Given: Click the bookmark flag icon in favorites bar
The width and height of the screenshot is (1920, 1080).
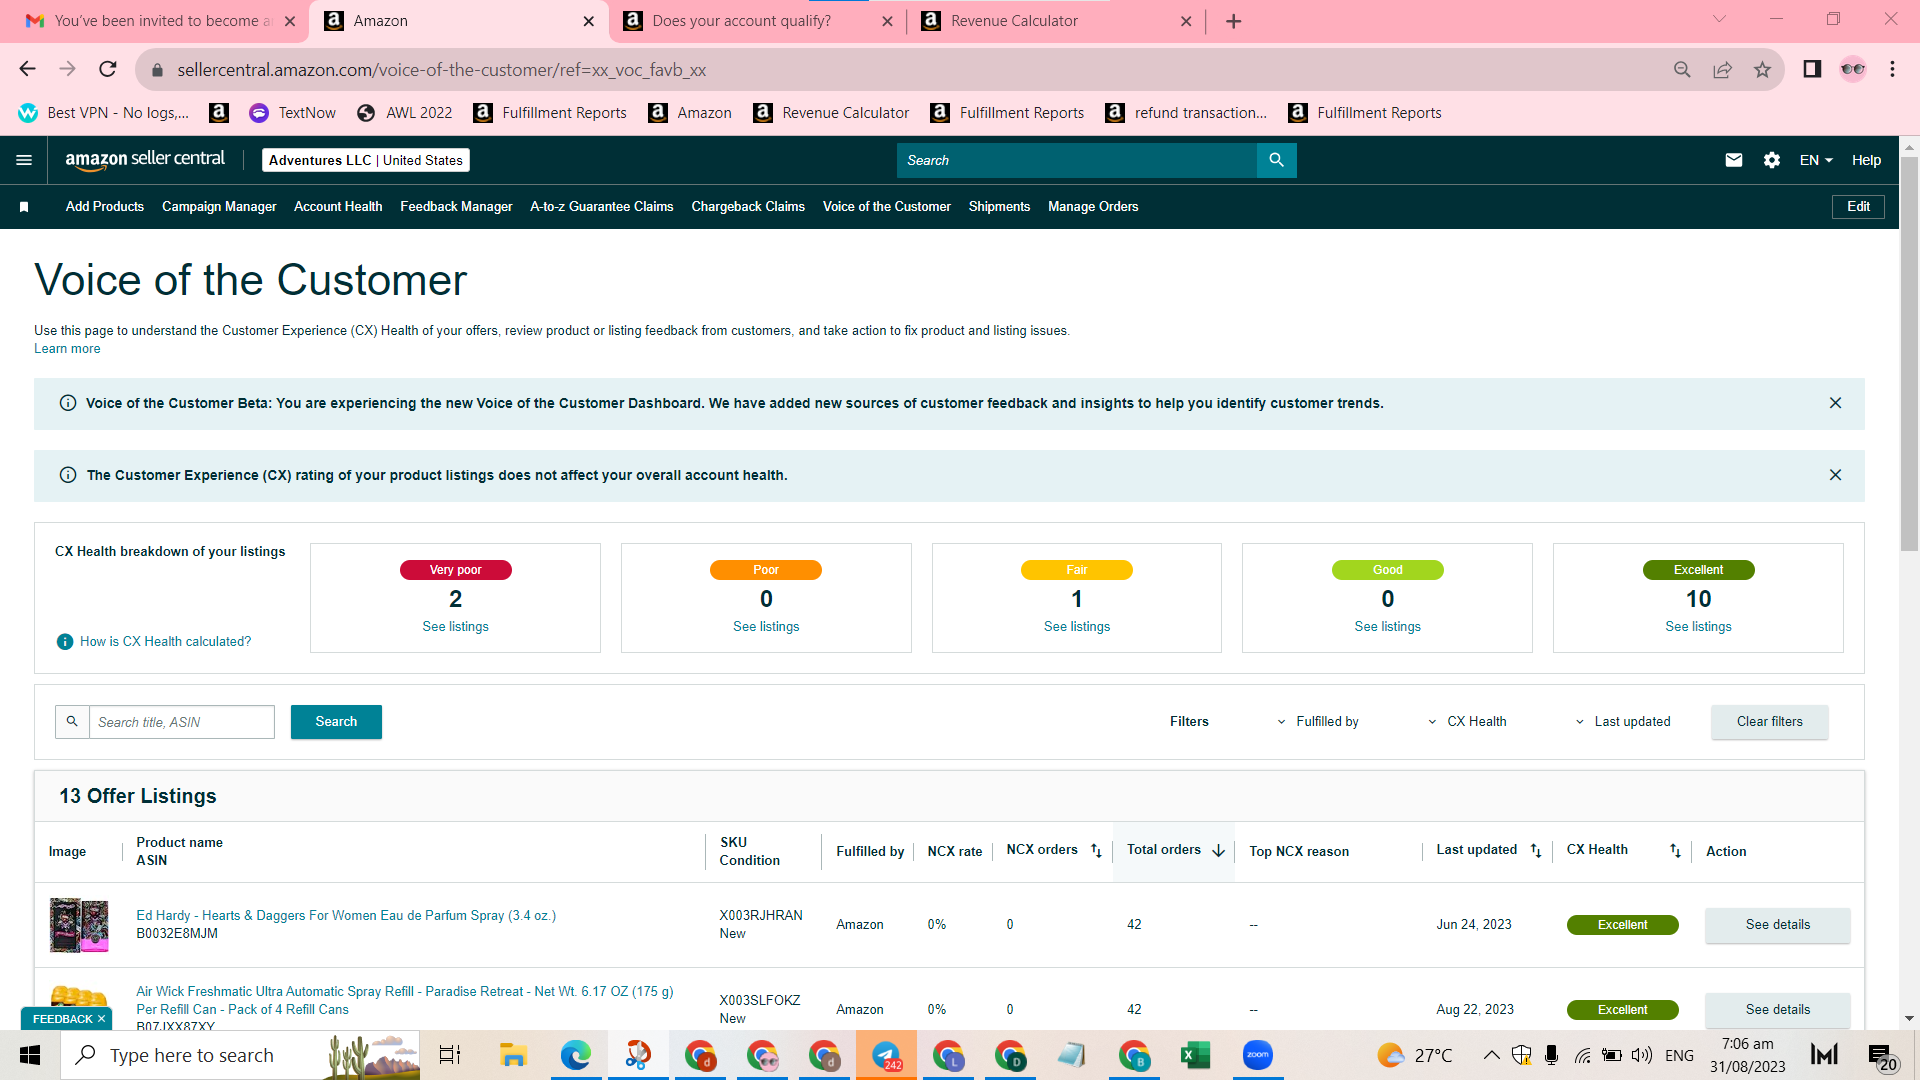Looking at the screenshot, I should [24, 207].
